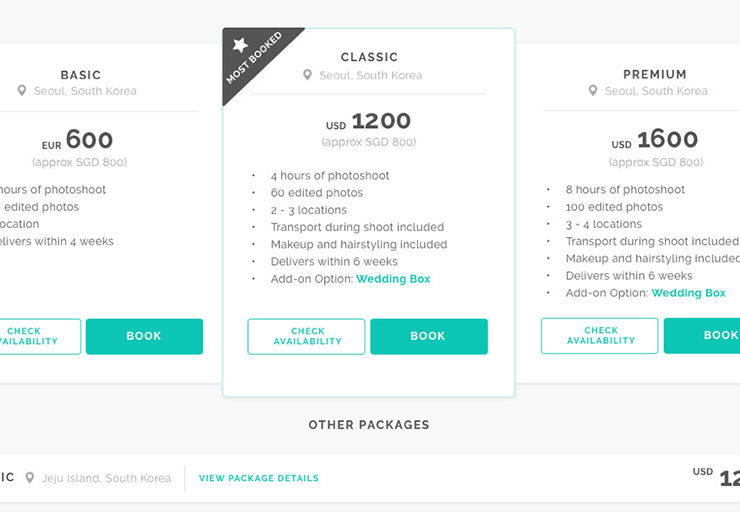
Task: Book the Premium package
Action: pyautogui.click(x=702, y=336)
